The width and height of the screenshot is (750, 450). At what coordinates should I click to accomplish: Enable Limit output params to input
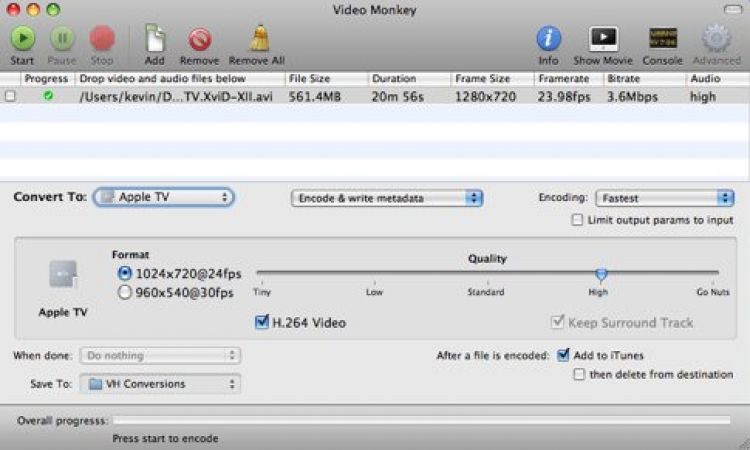point(577,220)
